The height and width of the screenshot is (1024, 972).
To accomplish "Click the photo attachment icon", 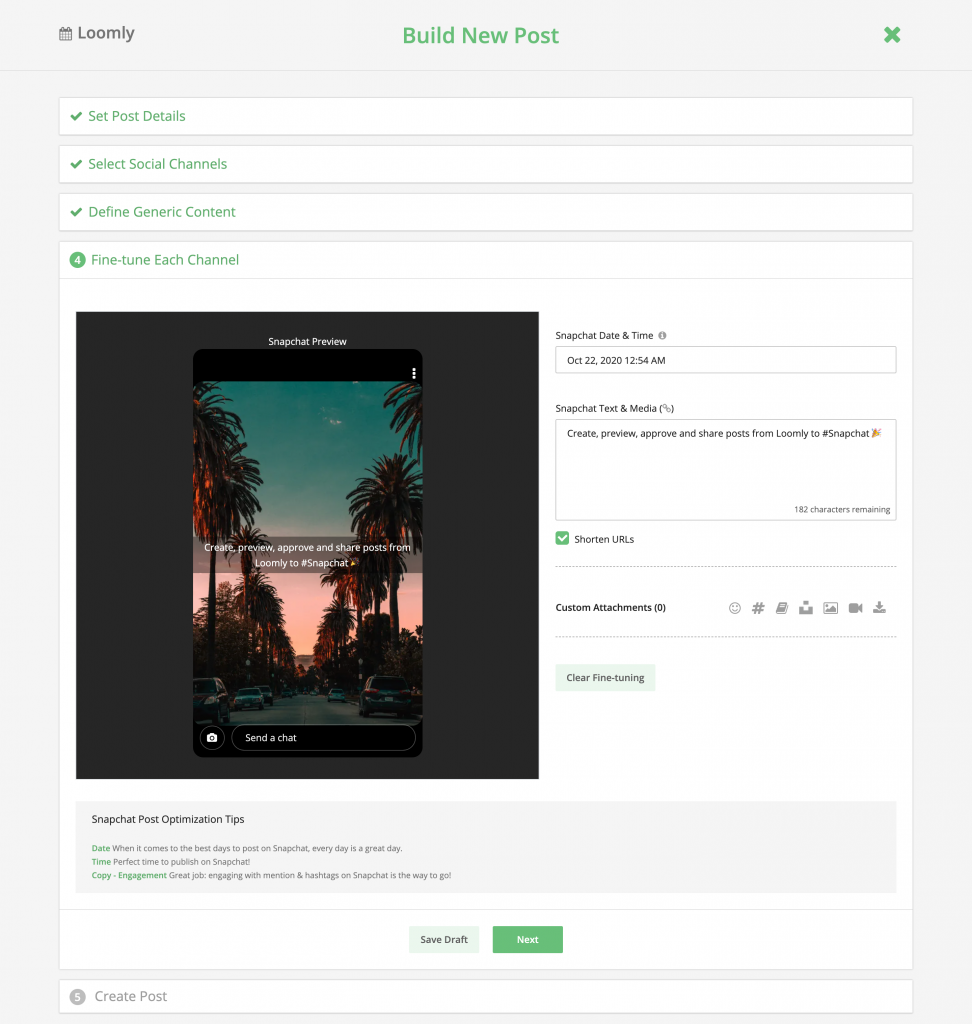I will point(830,608).
